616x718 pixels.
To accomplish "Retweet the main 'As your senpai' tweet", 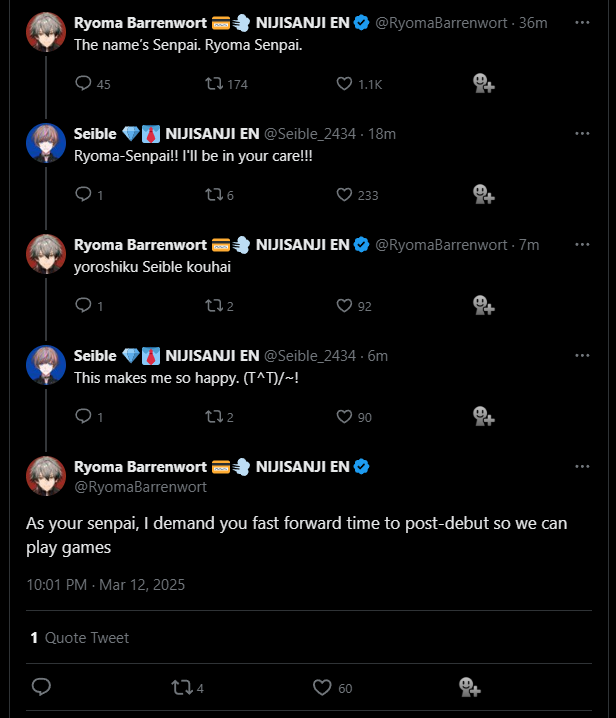I will click(180, 687).
